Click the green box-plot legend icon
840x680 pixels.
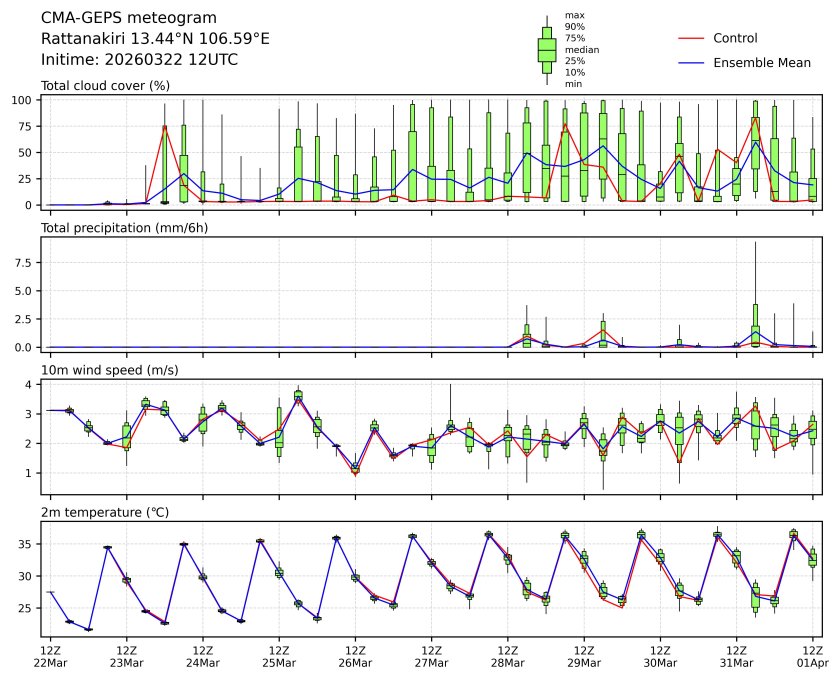click(x=547, y=49)
